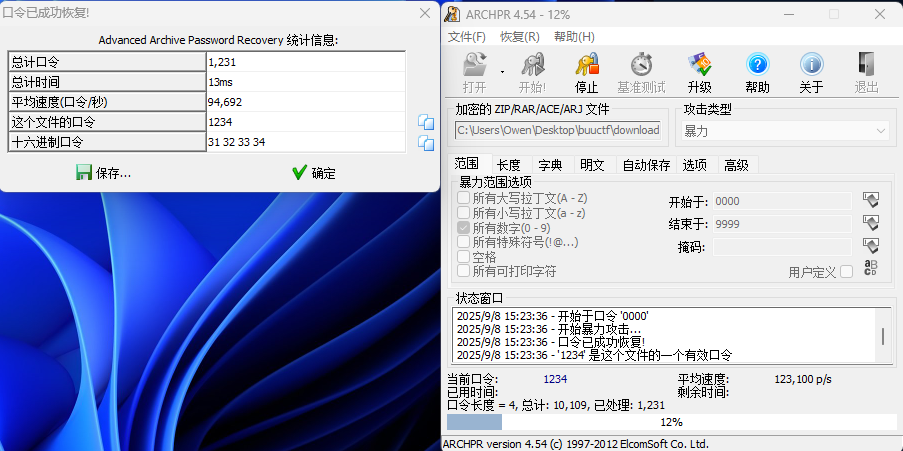Switch to the 高级 tab

737,165
